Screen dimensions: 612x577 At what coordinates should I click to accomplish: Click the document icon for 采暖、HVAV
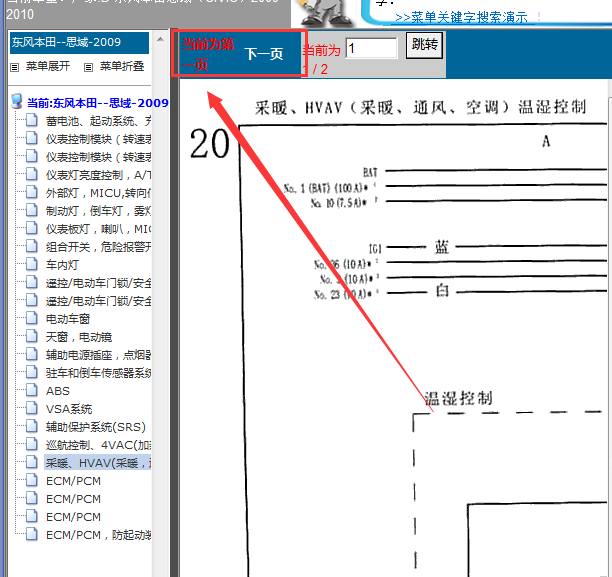click(x=32, y=461)
